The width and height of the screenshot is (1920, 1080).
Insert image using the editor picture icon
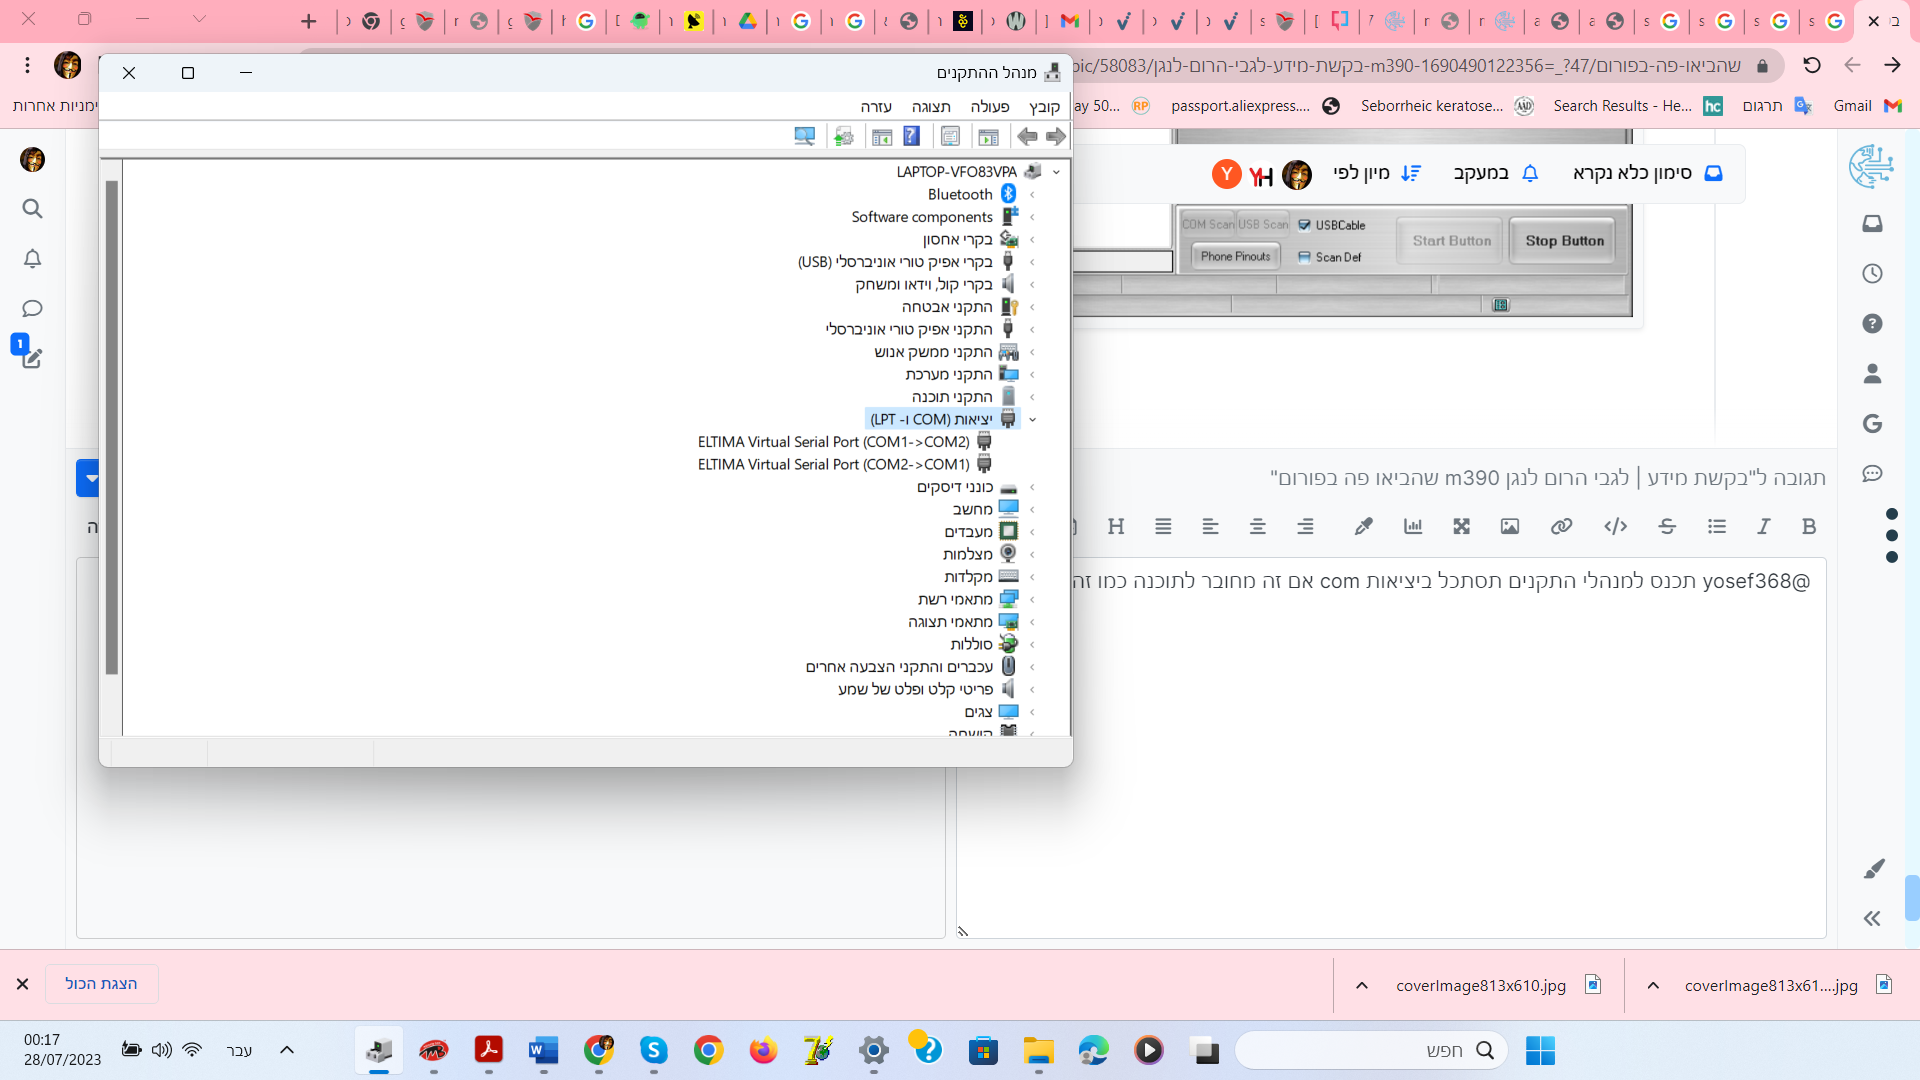1510,527
